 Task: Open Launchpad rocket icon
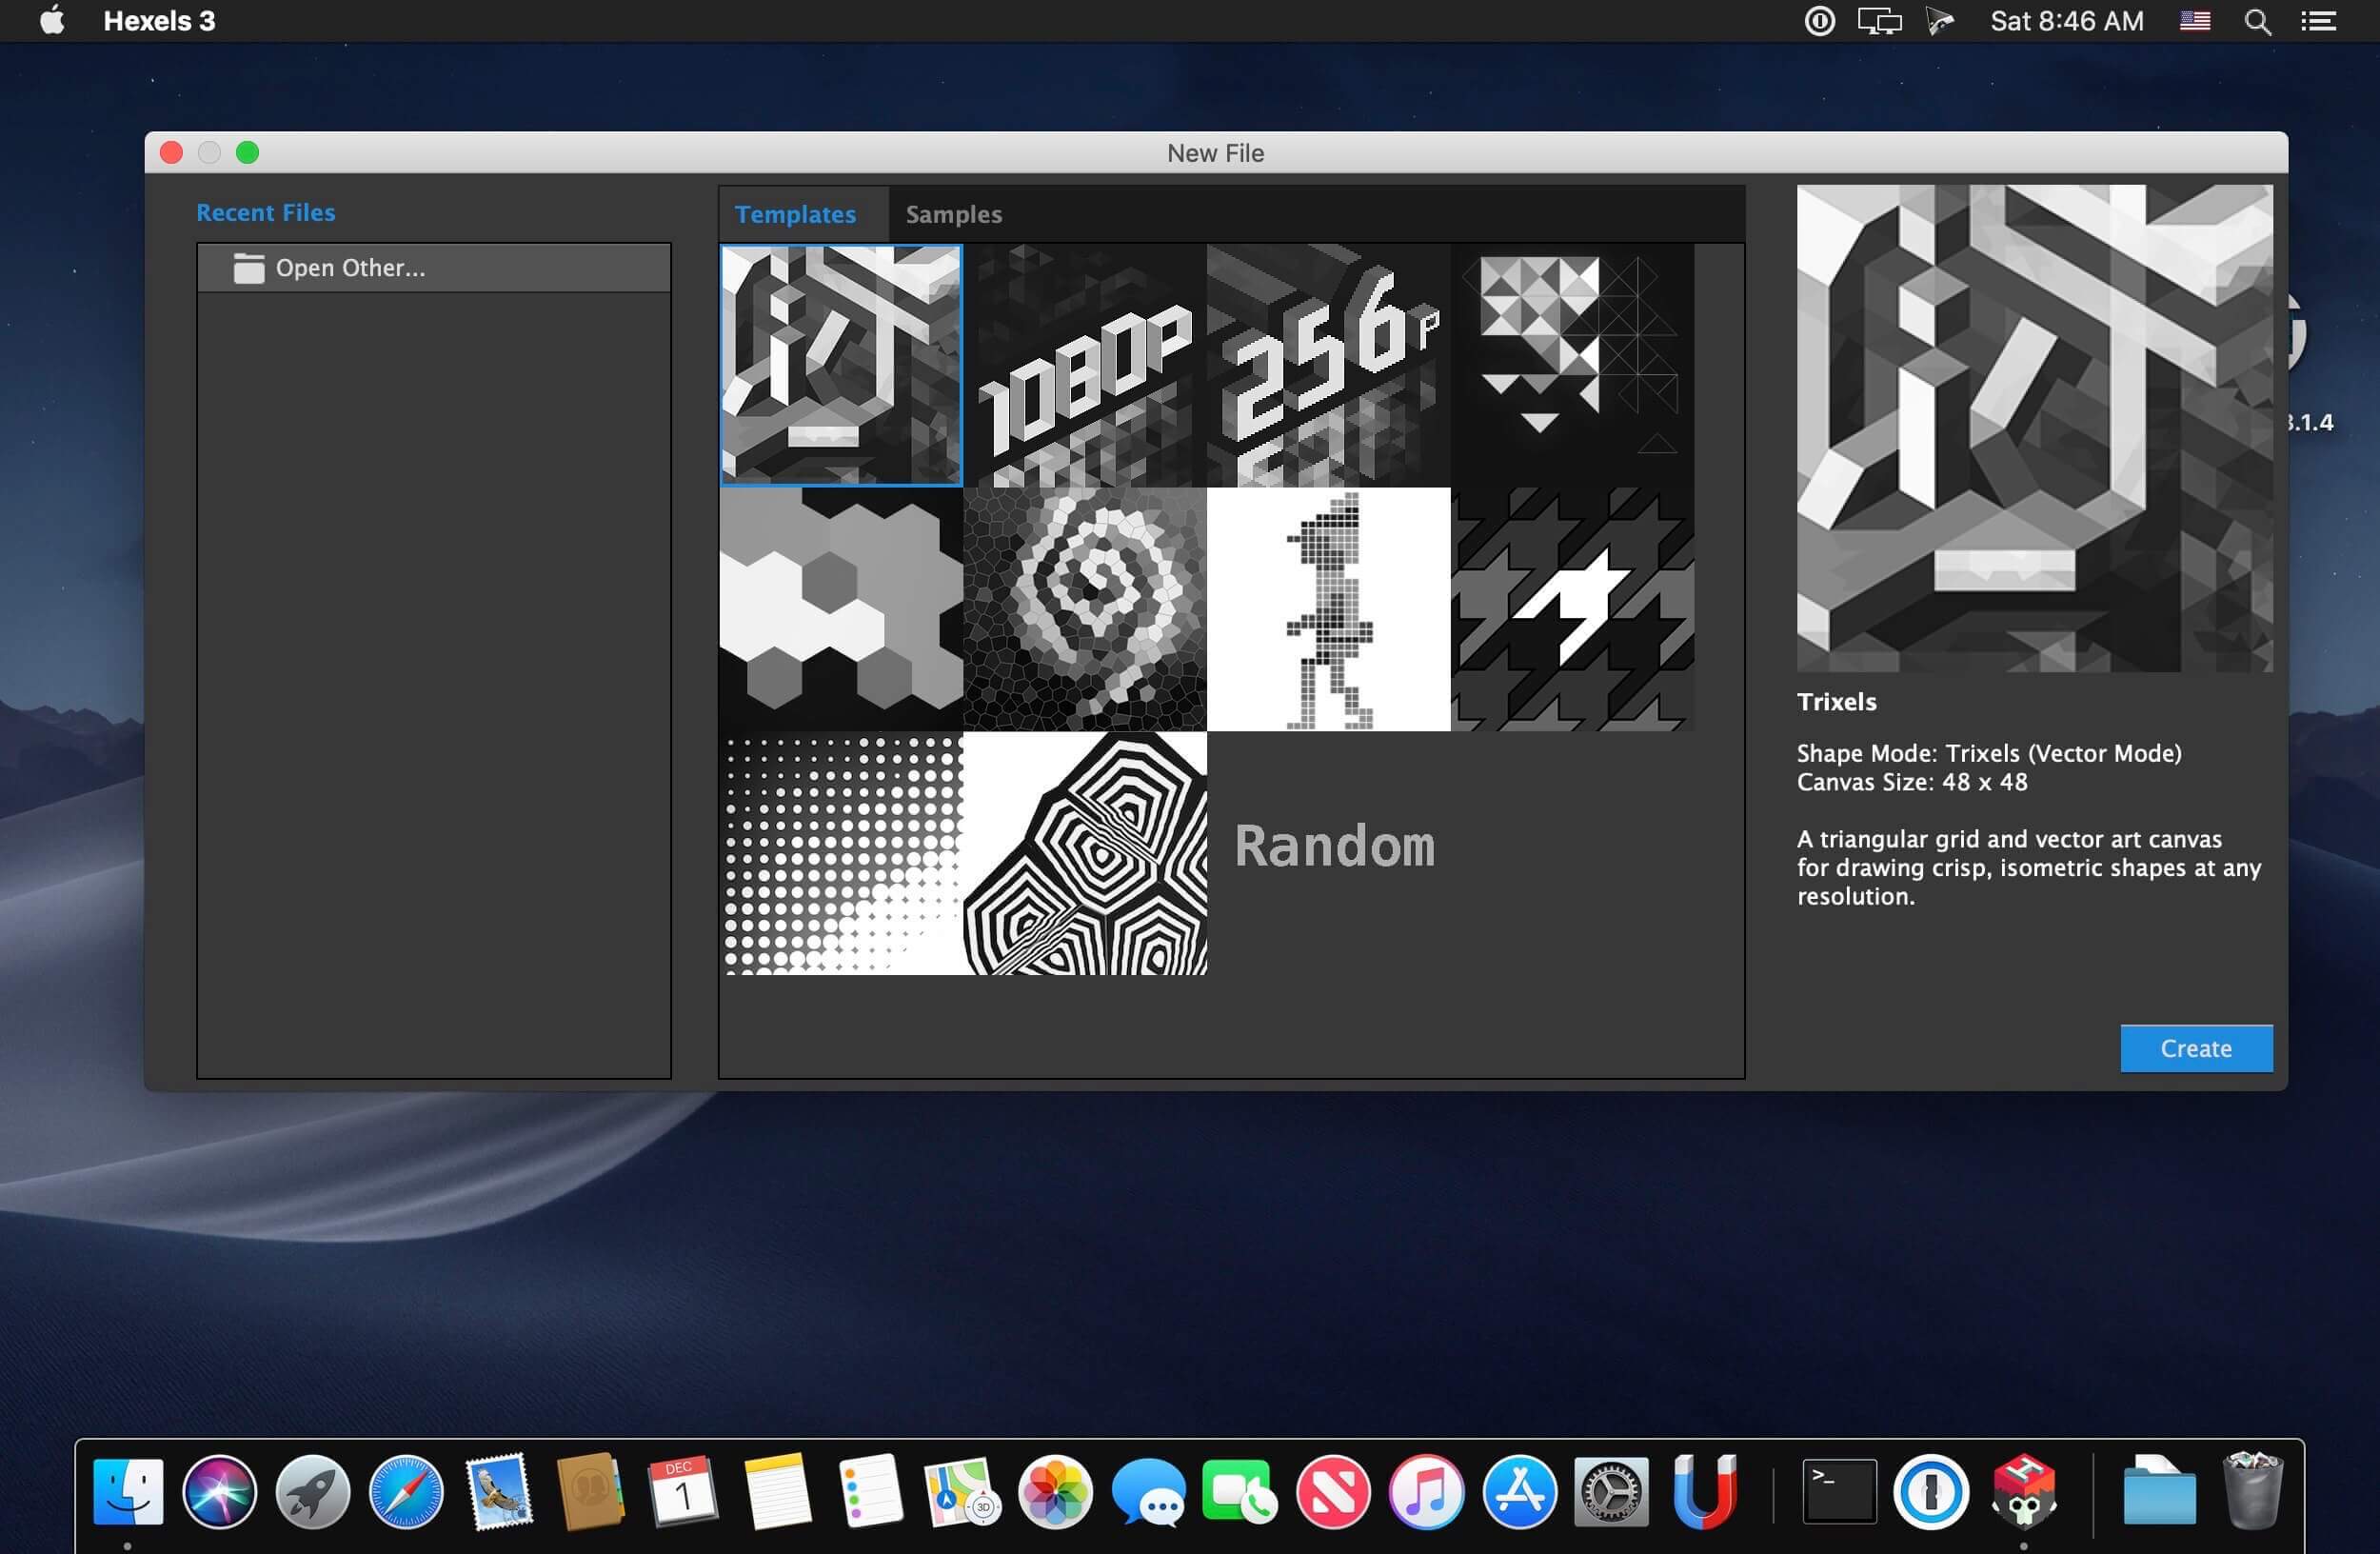313,1491
